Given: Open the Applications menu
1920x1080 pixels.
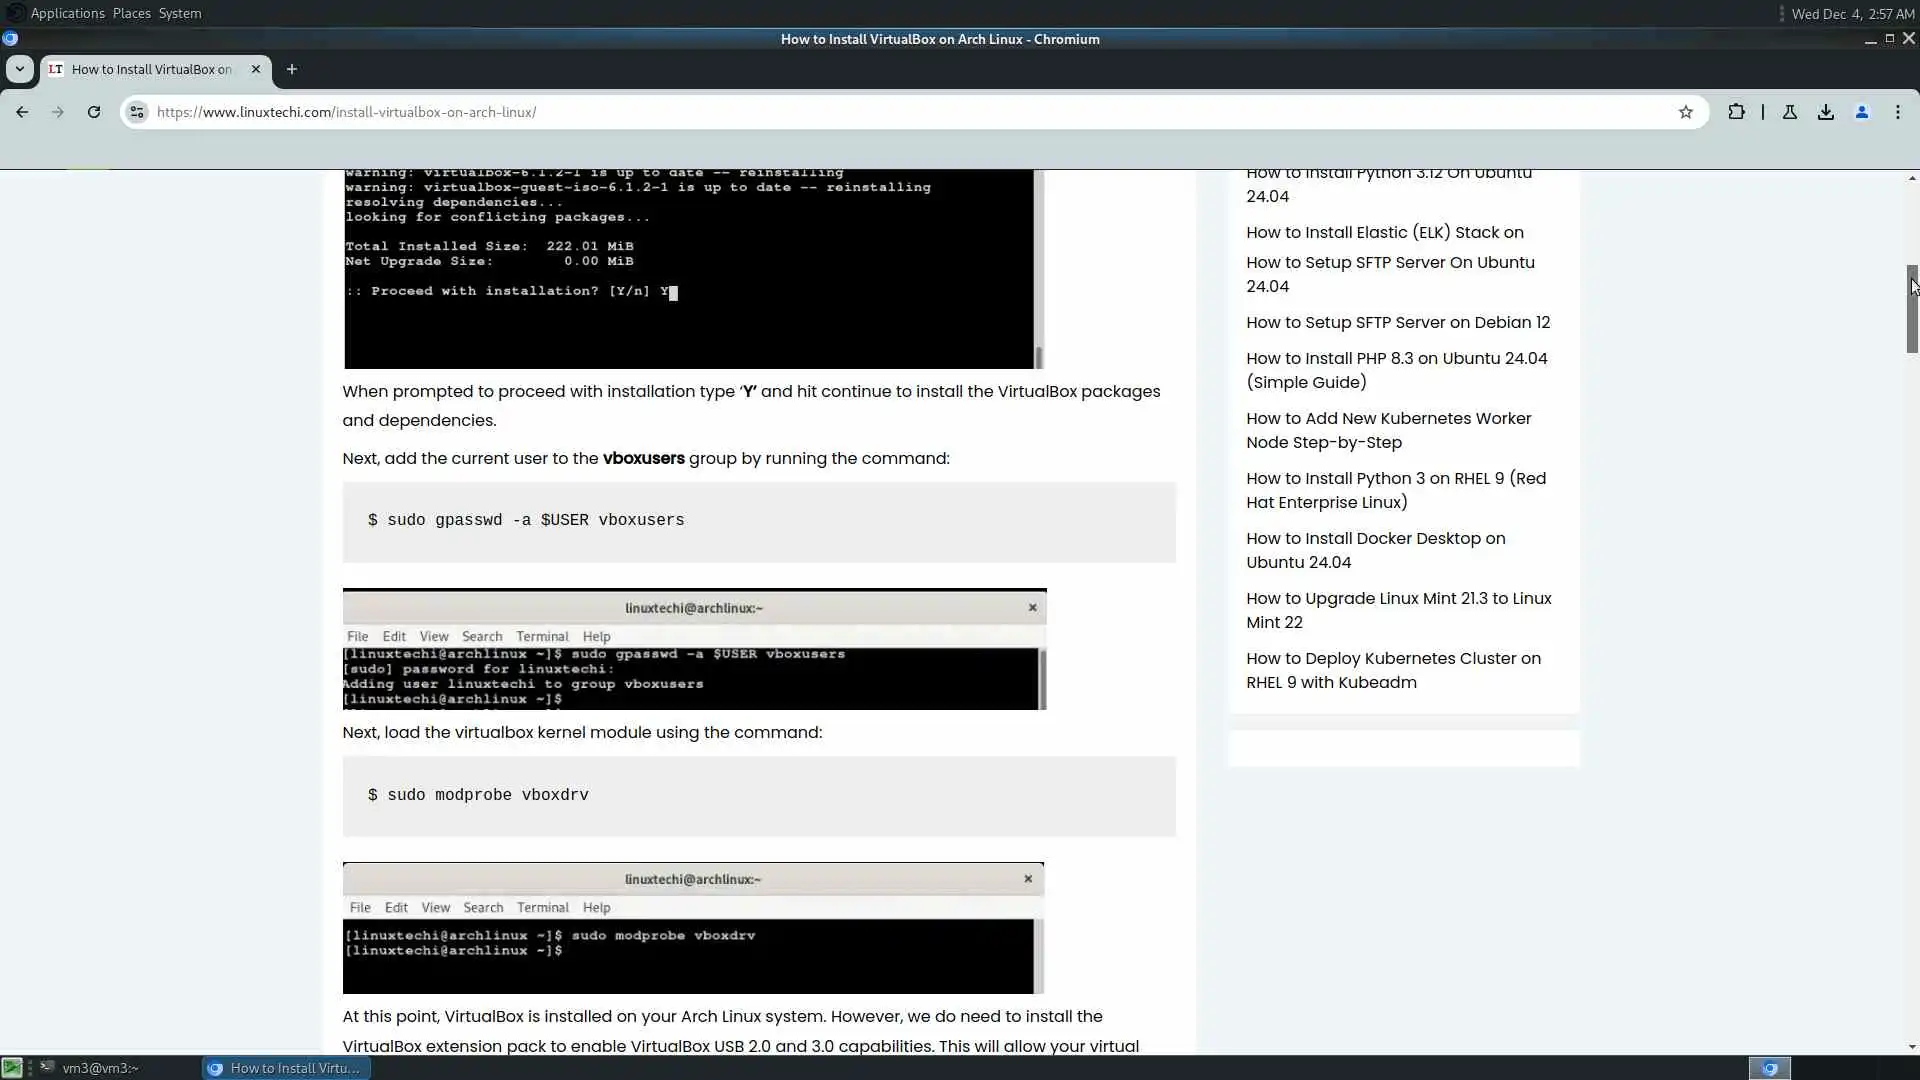Looking at the screenshot, I should (x=67, y=13).
